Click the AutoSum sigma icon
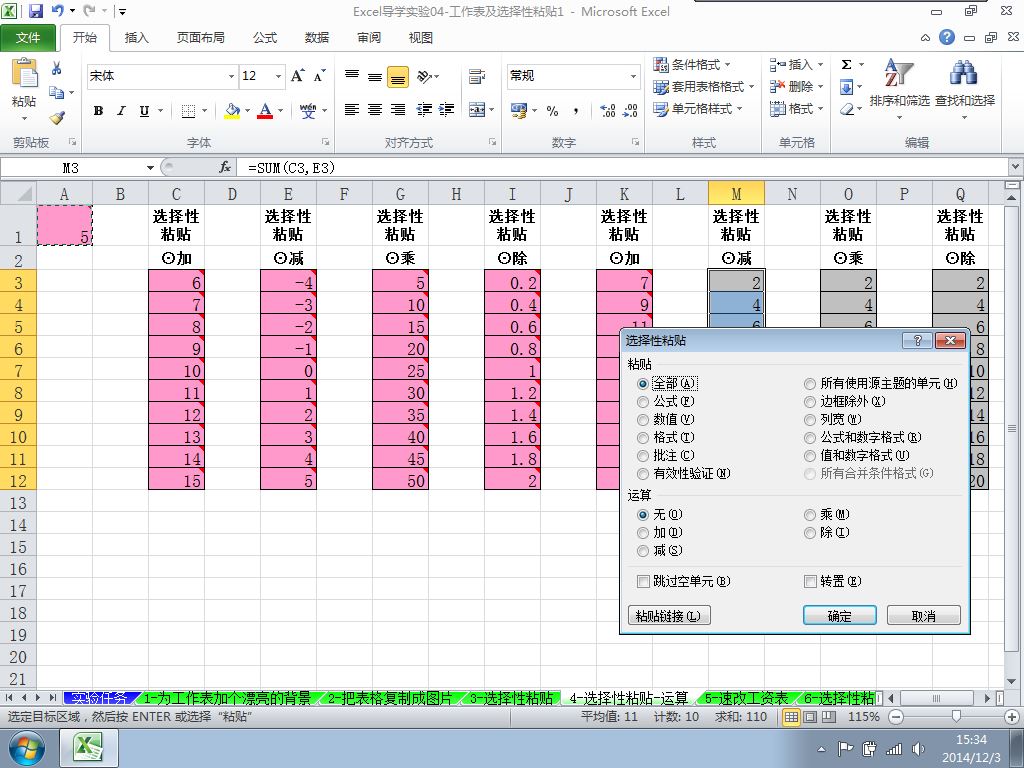The image size is (1024, 768). point(847,65)
